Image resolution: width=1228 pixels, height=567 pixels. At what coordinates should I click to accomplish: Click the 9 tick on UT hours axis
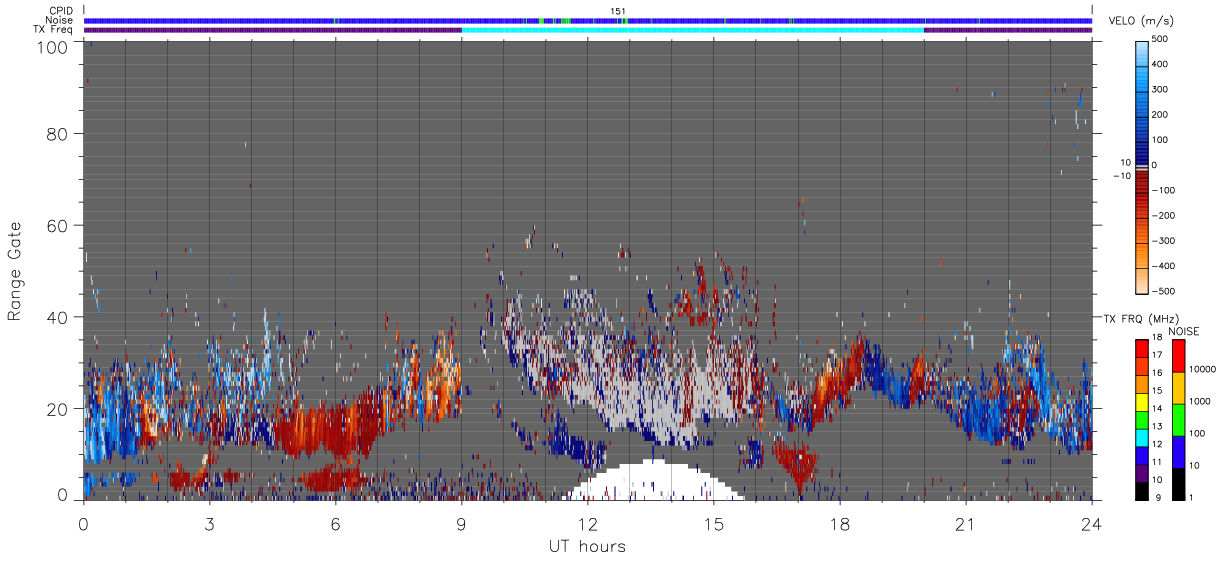(461, 524)
